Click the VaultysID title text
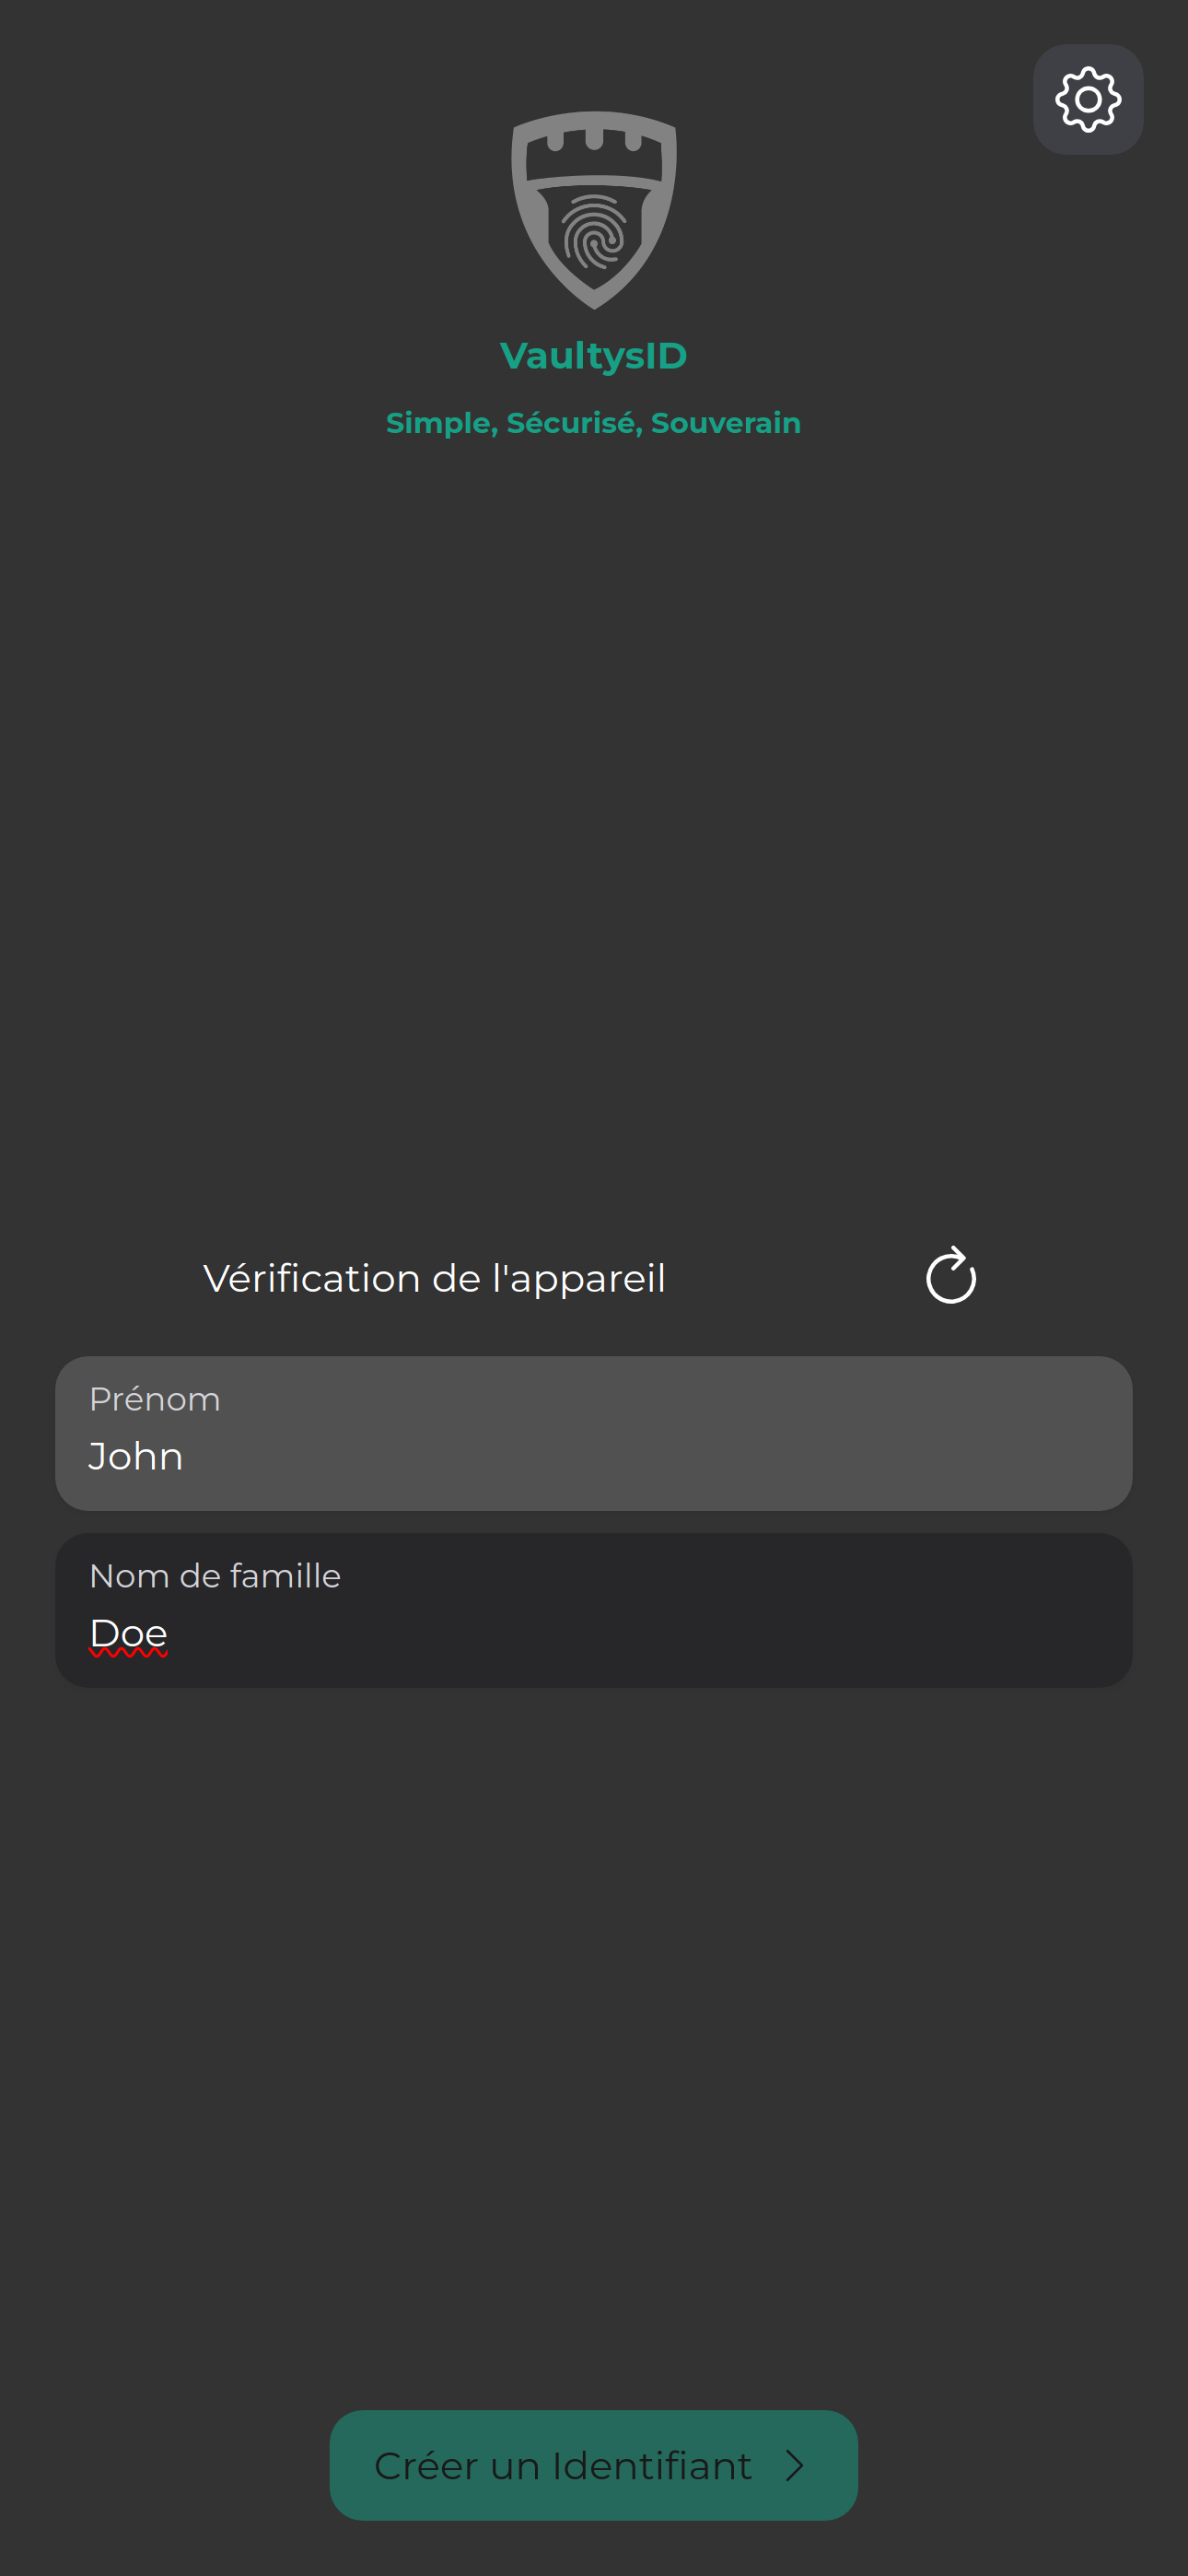 point(594,355)
